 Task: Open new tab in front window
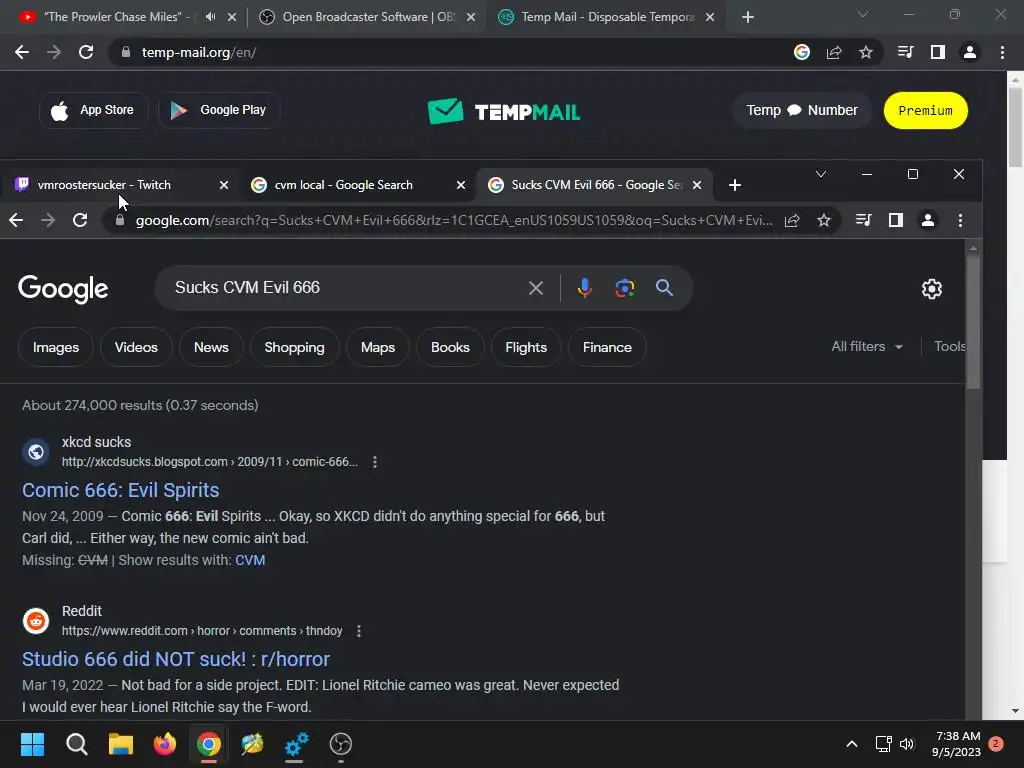coord(735,185)
